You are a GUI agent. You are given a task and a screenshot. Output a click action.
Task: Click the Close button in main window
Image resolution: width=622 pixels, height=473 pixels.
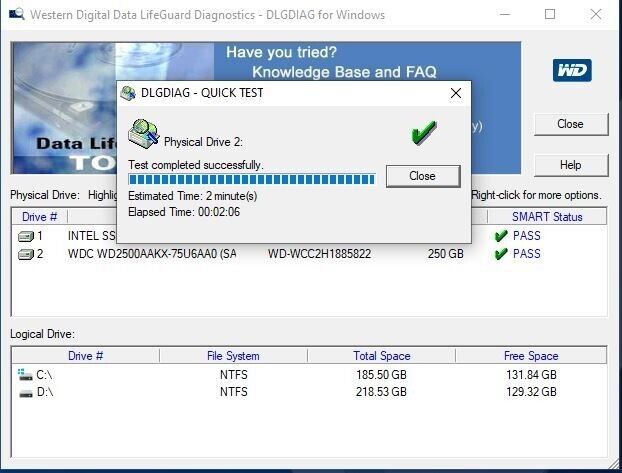point(571,124)
